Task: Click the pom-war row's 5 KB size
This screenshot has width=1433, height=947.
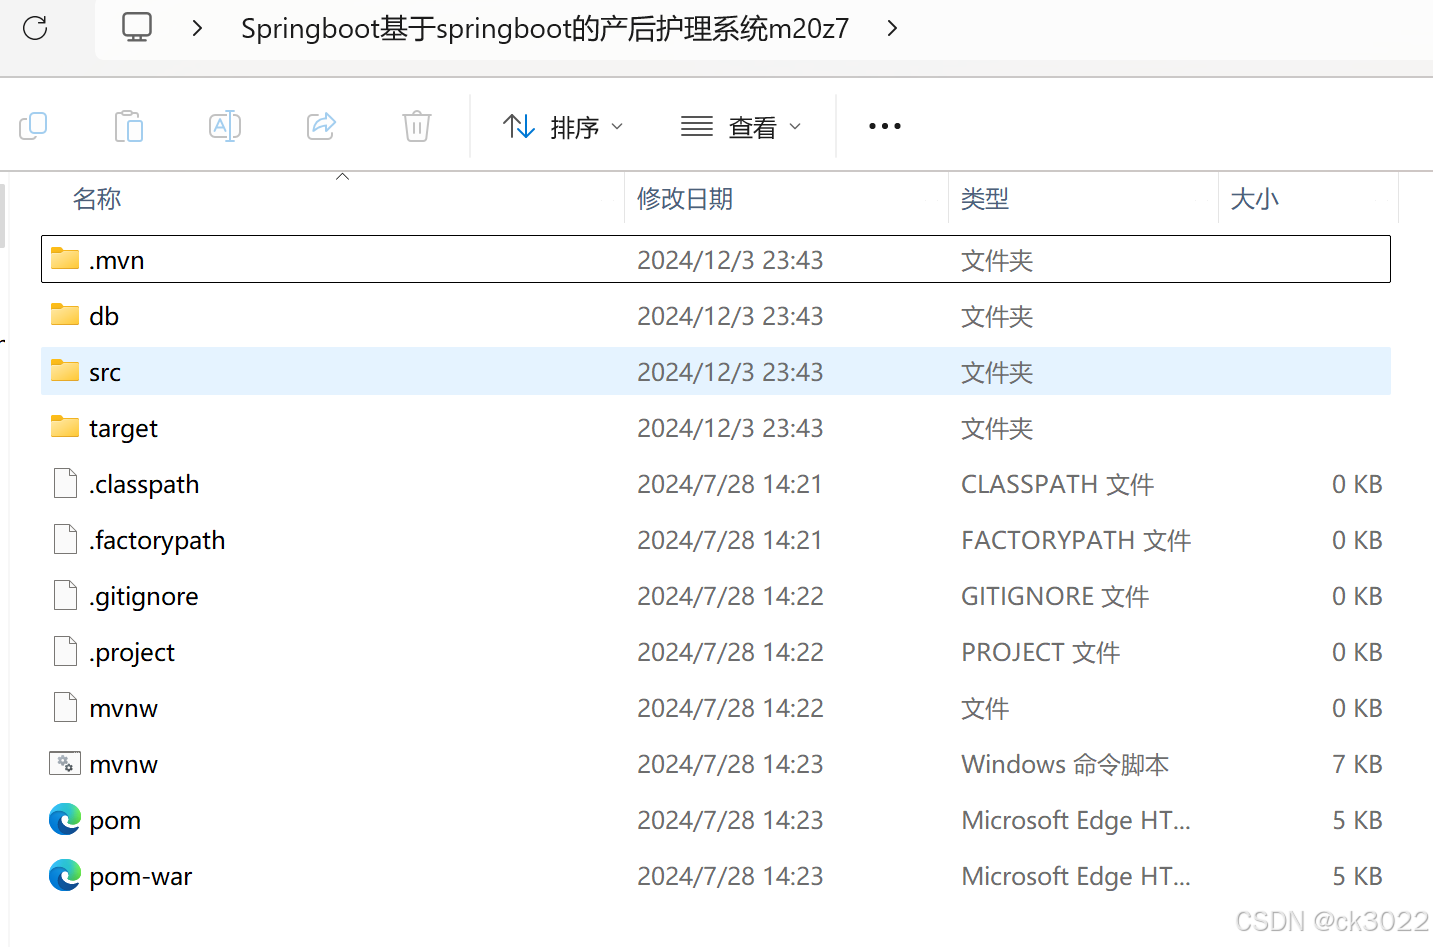Action: pos(1357,876)
